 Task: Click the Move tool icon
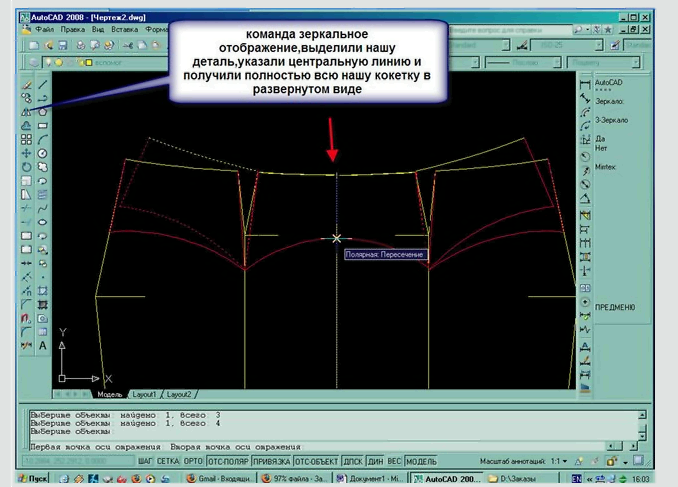tap(27, 154)
